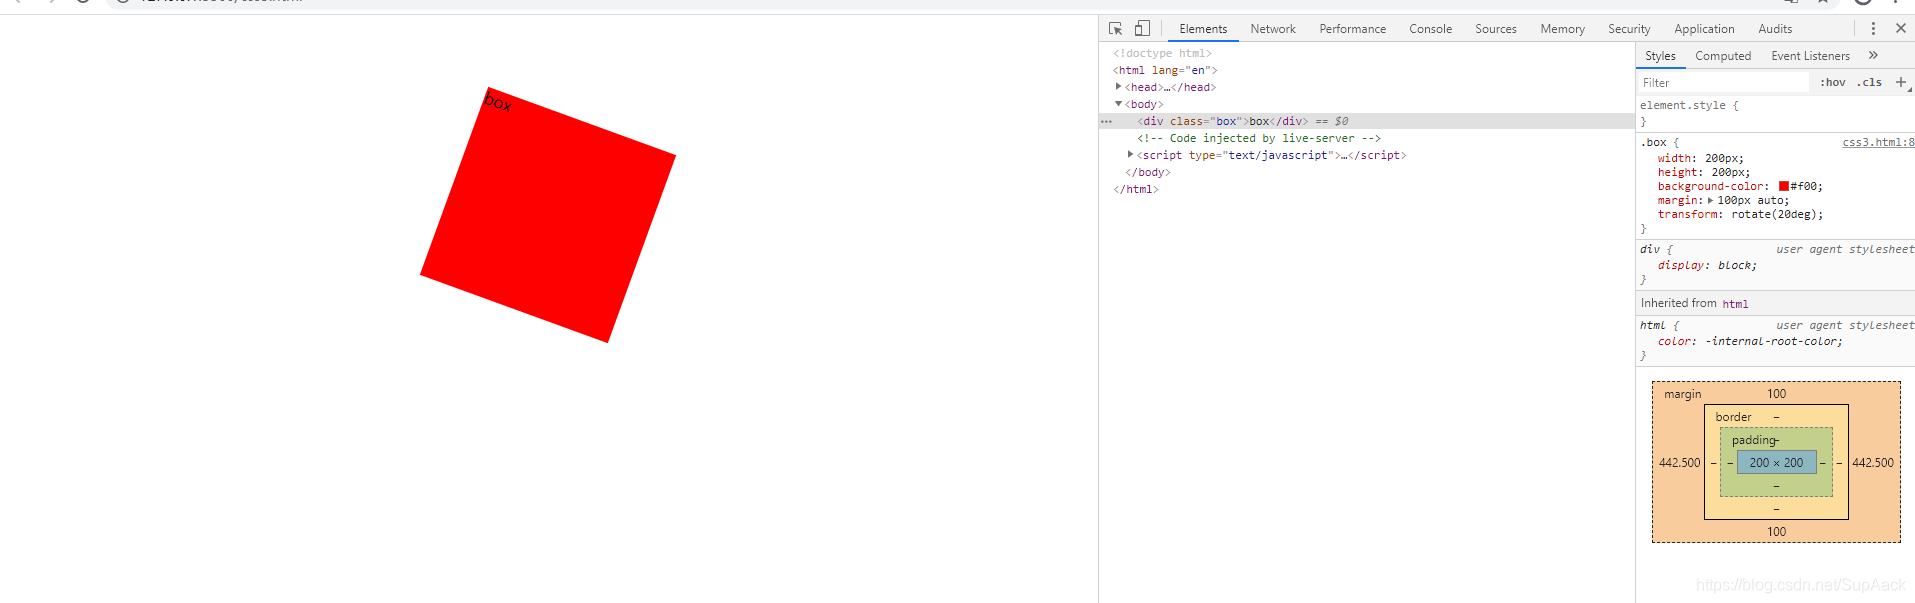Screen dimensions: 1915x603
Task: Select the live-server comment node
Action: click(1259, 138)
